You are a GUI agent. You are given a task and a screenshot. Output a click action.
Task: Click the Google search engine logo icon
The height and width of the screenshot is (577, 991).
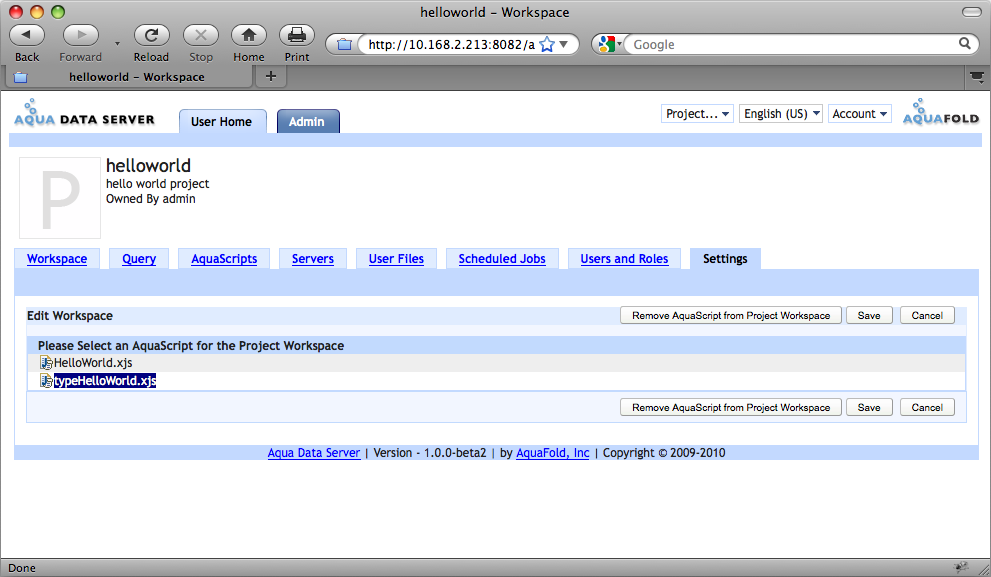click(606, 44)
